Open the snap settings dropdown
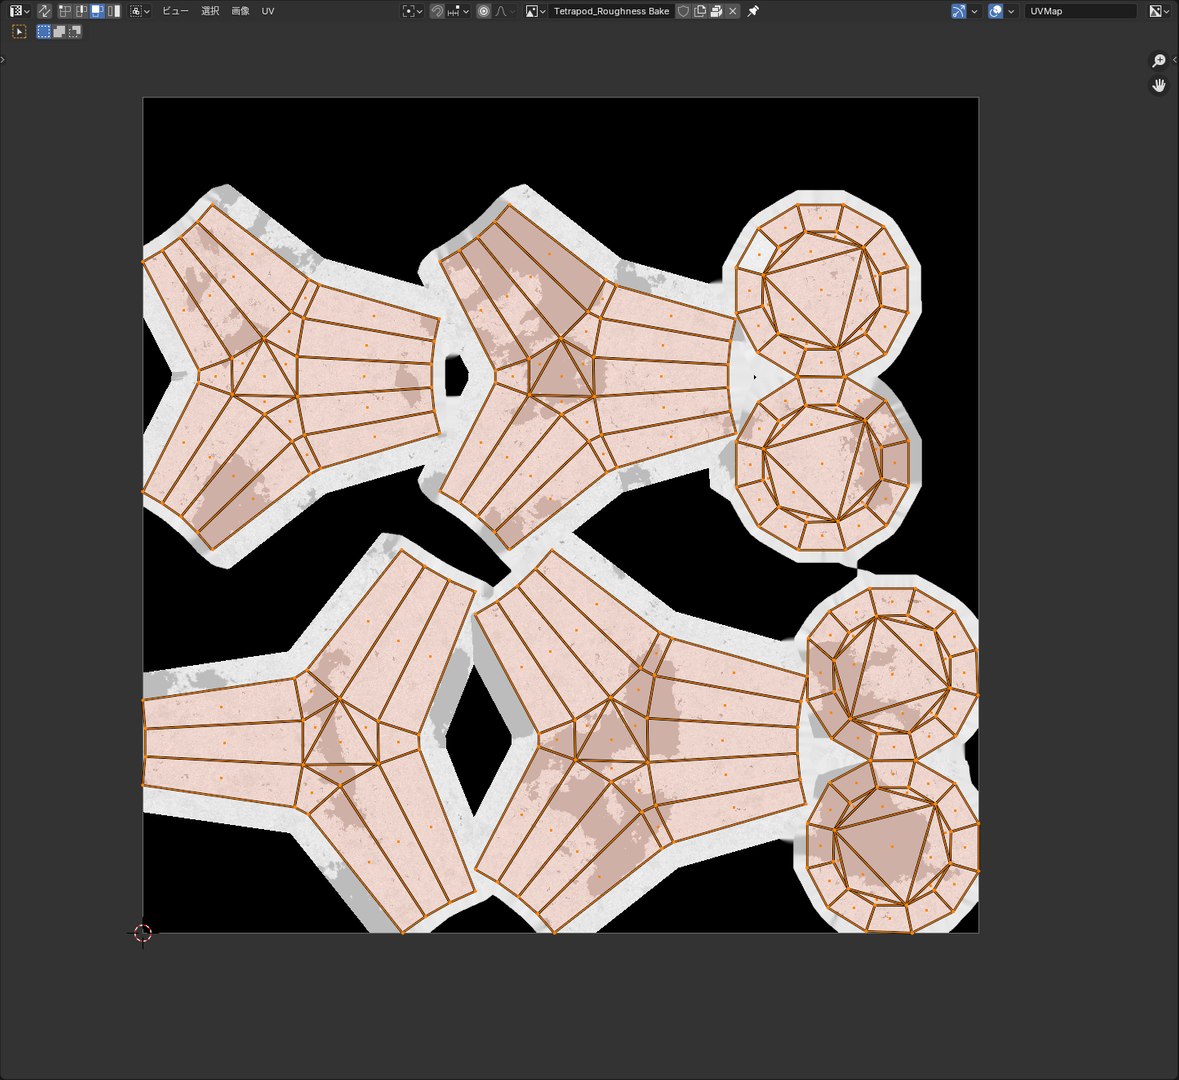Screen dimensions: 1179x1080 coord(458,11)
